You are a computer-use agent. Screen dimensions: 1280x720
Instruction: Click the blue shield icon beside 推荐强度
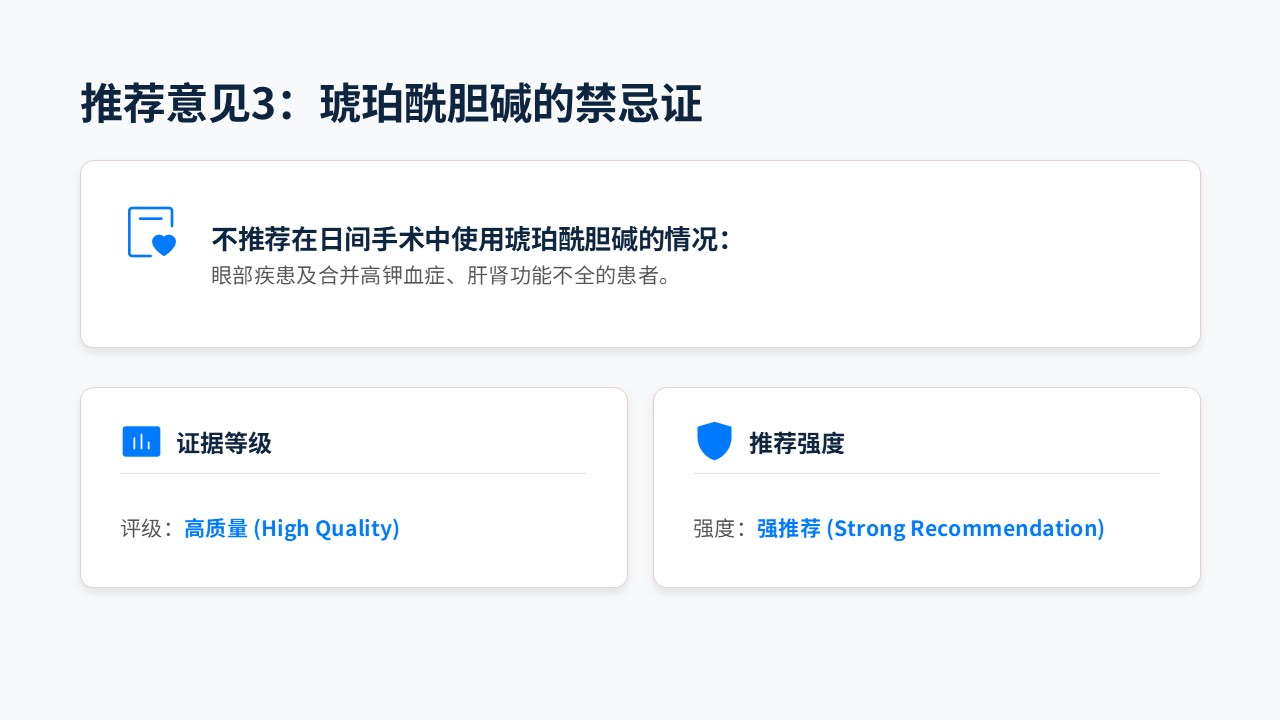[x=714, y=441]
